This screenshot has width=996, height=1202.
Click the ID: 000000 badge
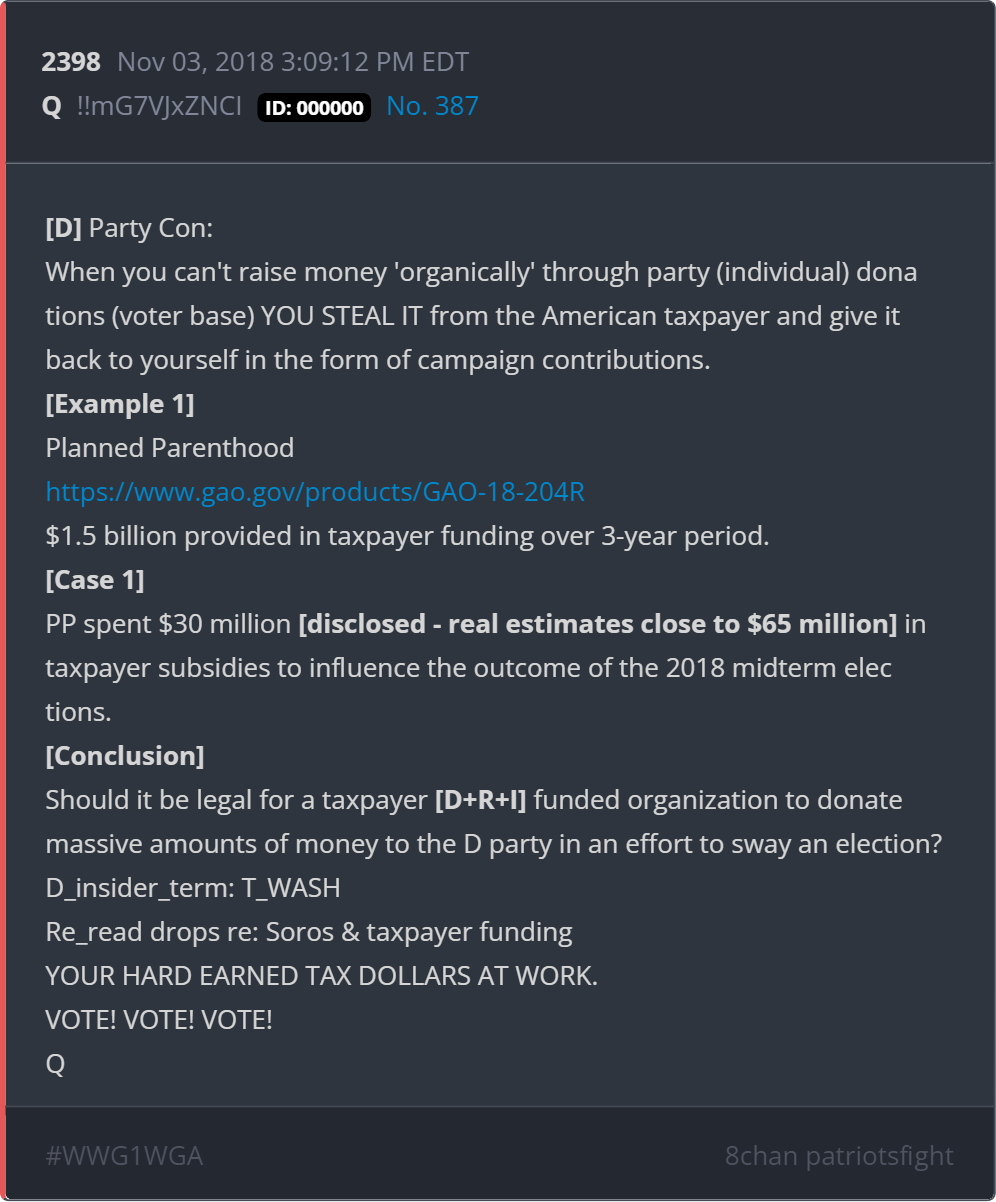(314, 107)
